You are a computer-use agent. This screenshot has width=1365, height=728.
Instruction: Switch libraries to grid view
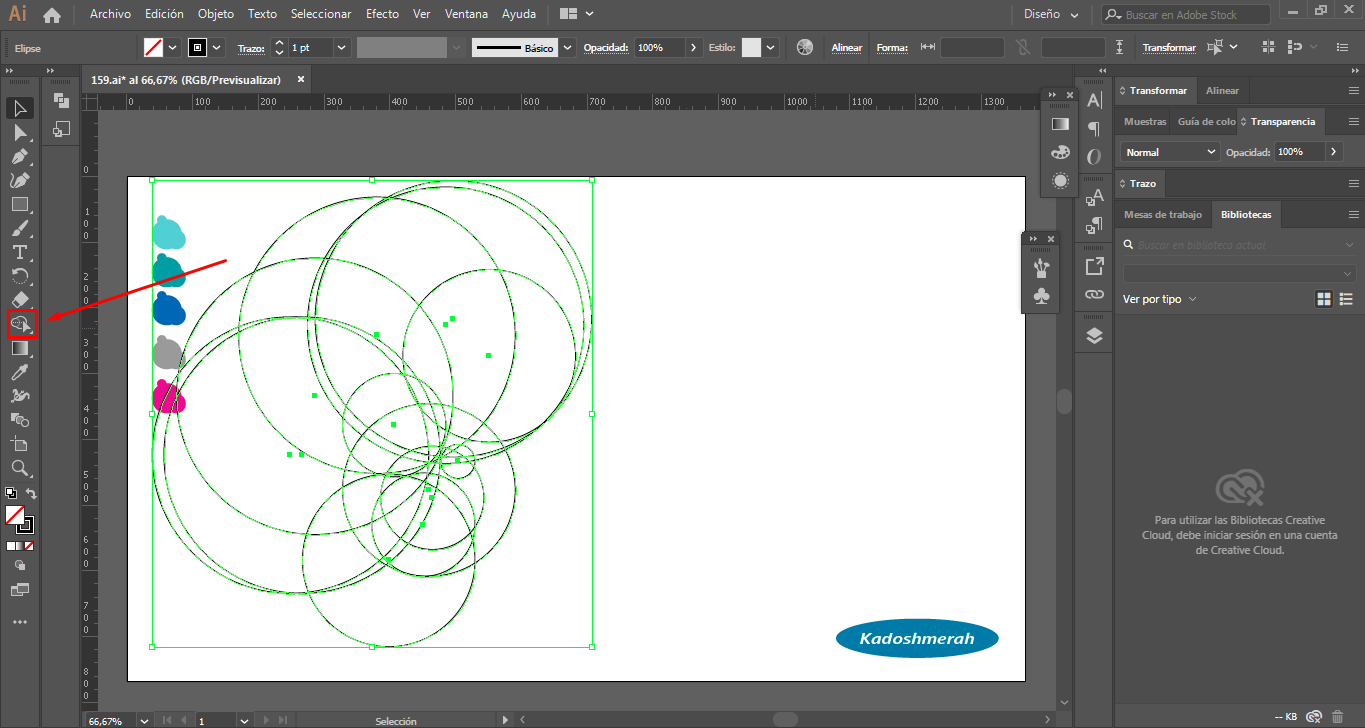pyautogui.click(x=1324, y=299)
